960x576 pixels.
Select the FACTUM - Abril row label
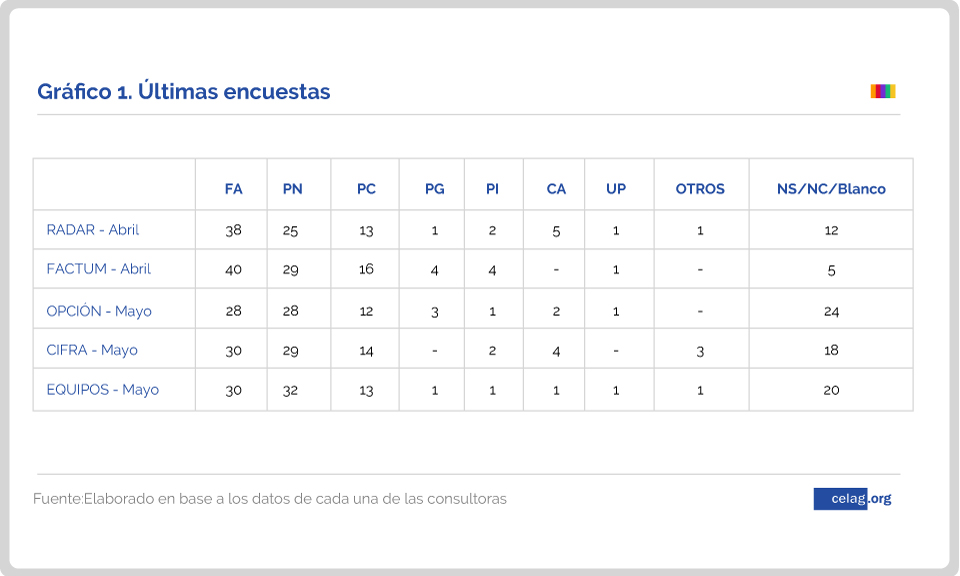tap(99, 269)
